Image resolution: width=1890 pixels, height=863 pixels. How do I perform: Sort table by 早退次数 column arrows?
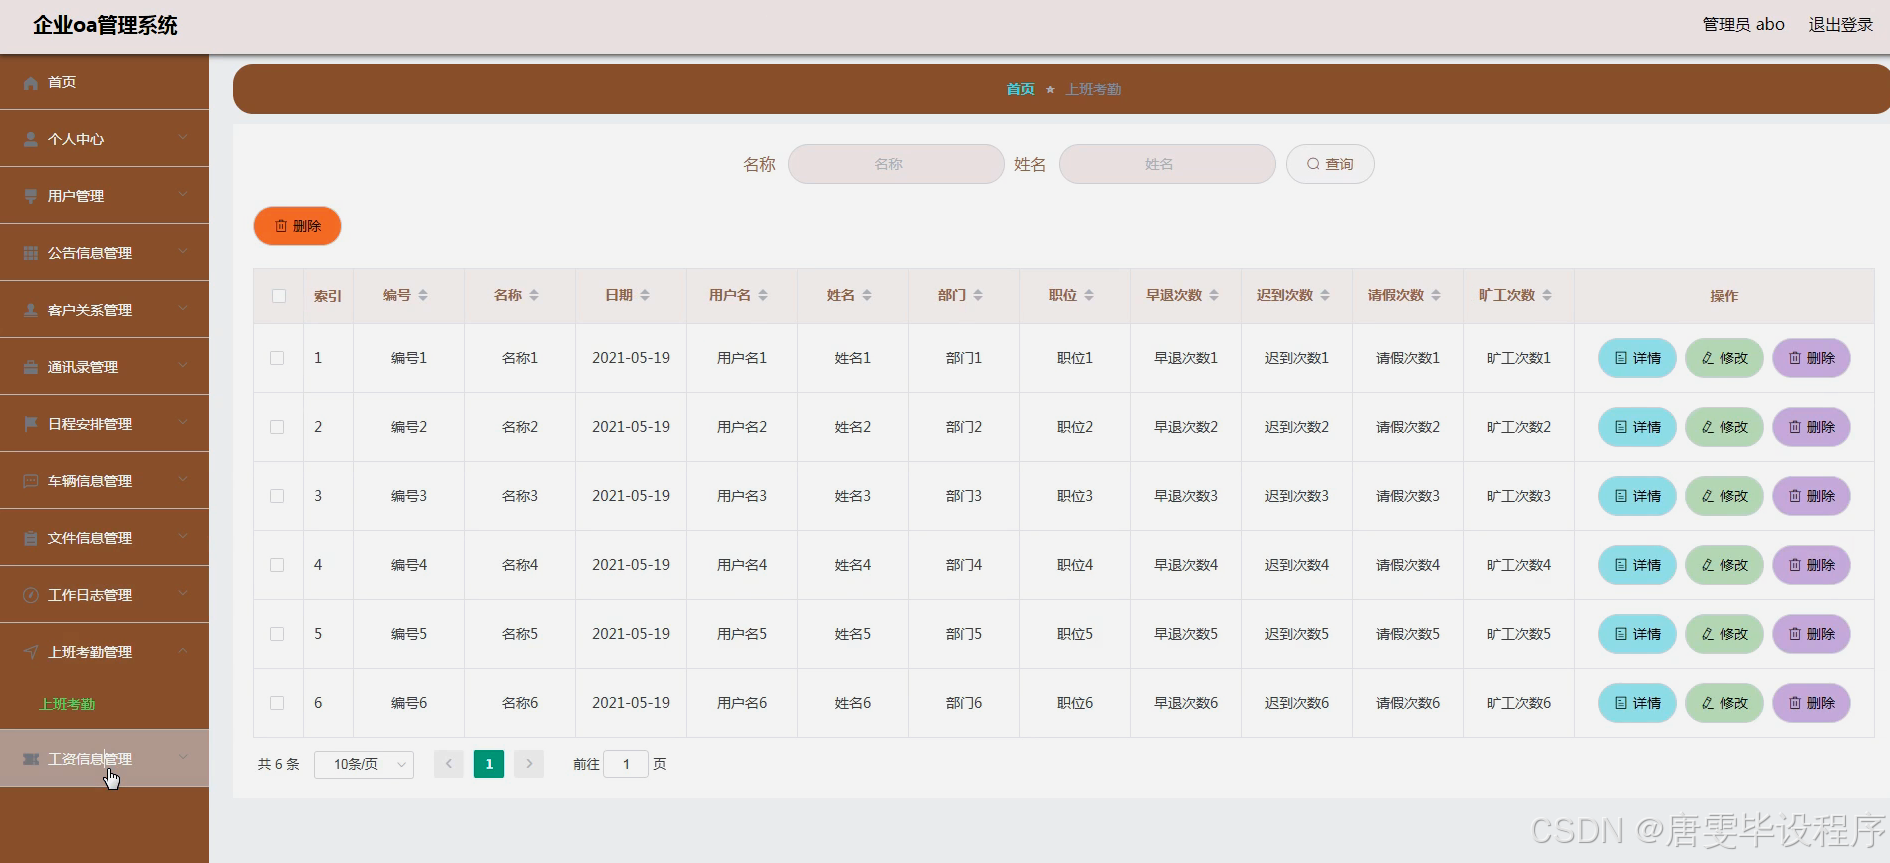tap(1214, 296)
